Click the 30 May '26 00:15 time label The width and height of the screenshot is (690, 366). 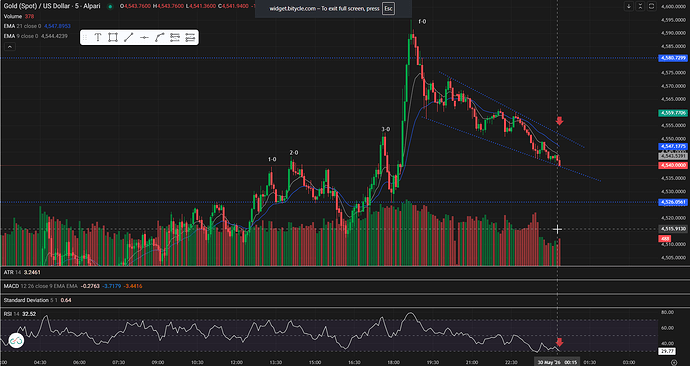(x=557, y=362)
